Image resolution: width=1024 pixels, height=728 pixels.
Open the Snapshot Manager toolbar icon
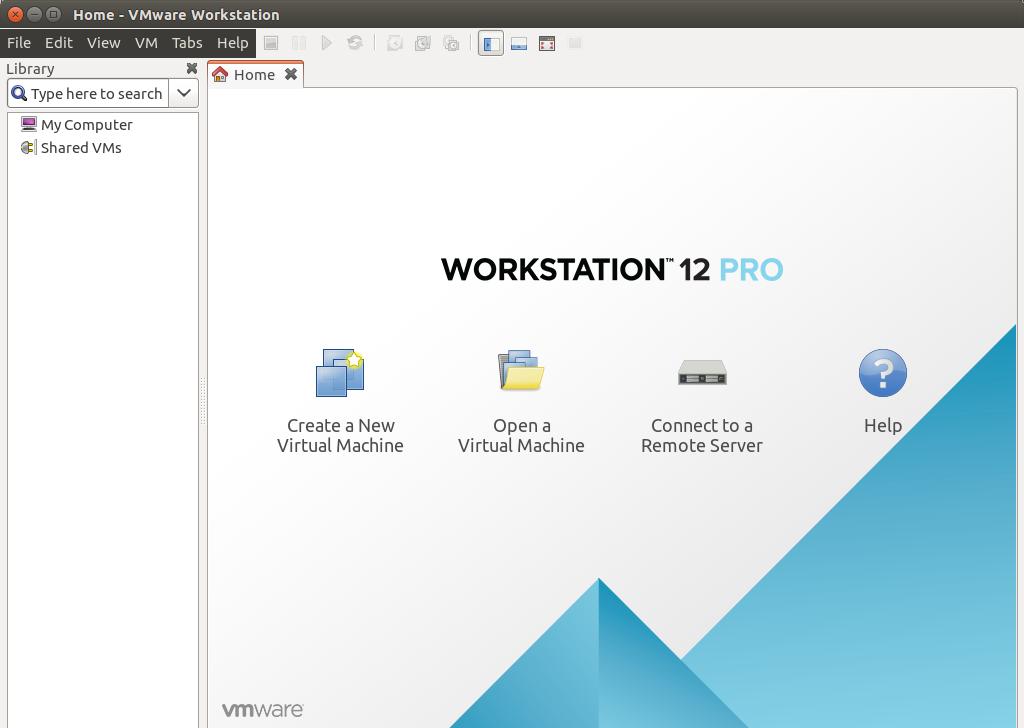(x=451, y=43)
